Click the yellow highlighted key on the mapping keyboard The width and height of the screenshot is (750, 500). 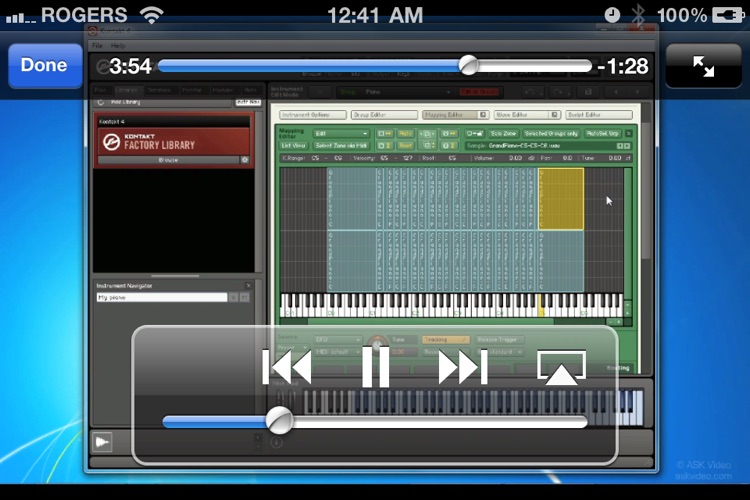pyautogui.click(x=541, y=305)
